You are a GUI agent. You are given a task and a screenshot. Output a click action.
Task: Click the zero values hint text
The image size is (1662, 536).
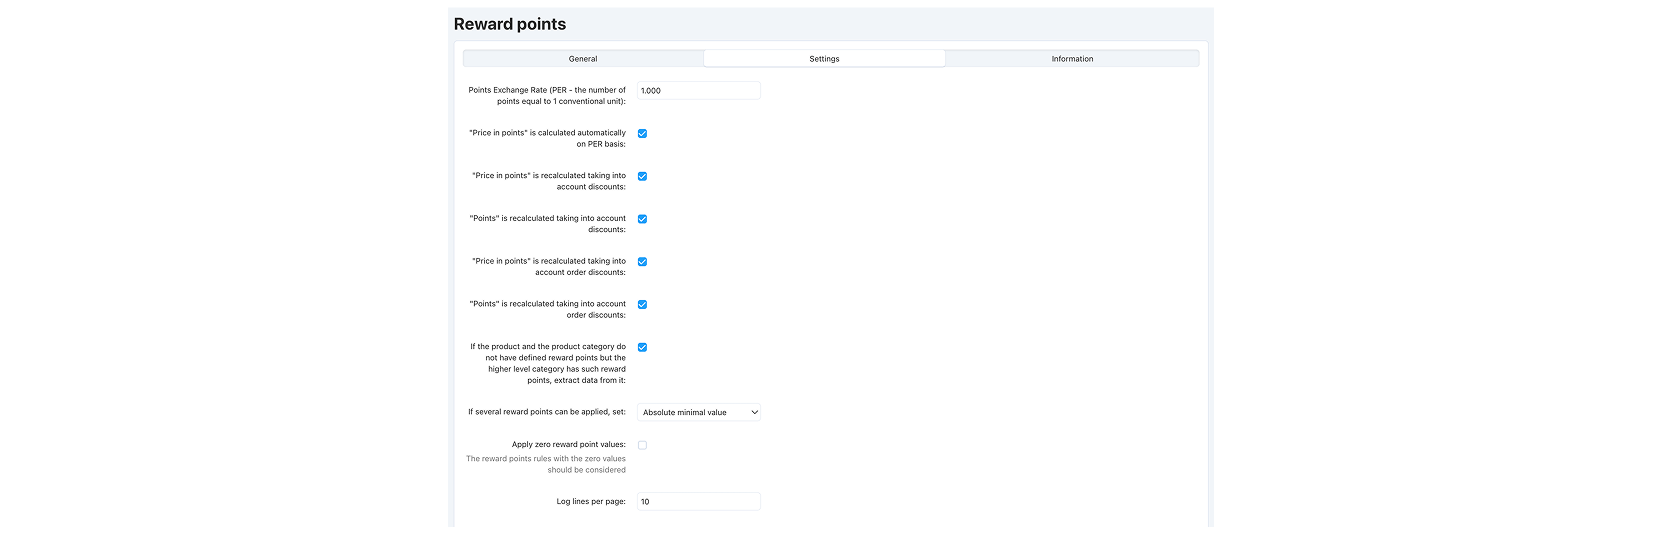click(546, 464)
